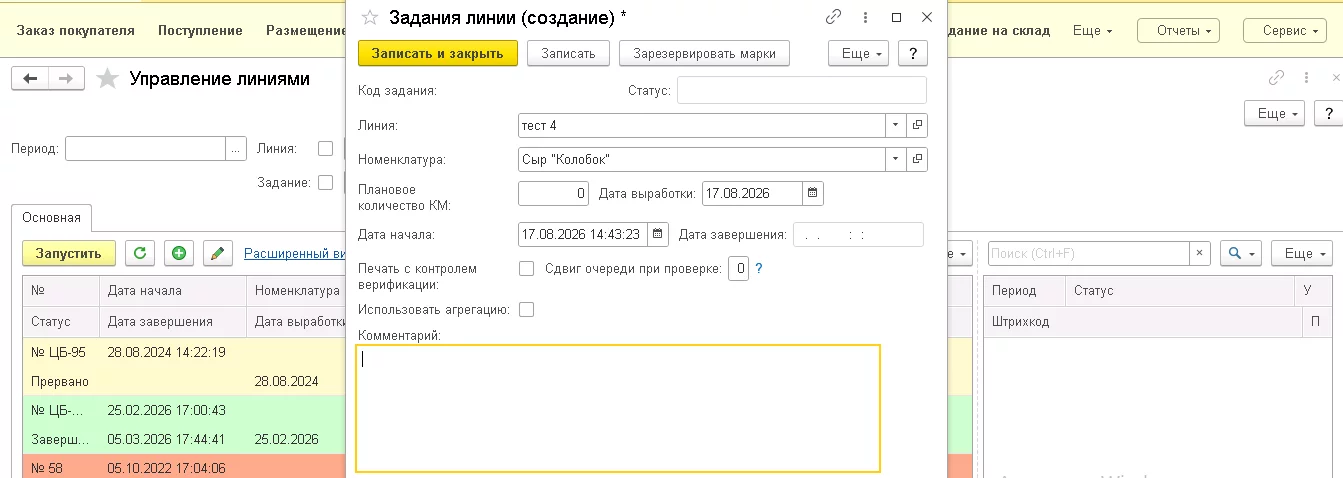Screen dimensions: 1343x478
Task: Open Поступление section
Action: [200, 30]
